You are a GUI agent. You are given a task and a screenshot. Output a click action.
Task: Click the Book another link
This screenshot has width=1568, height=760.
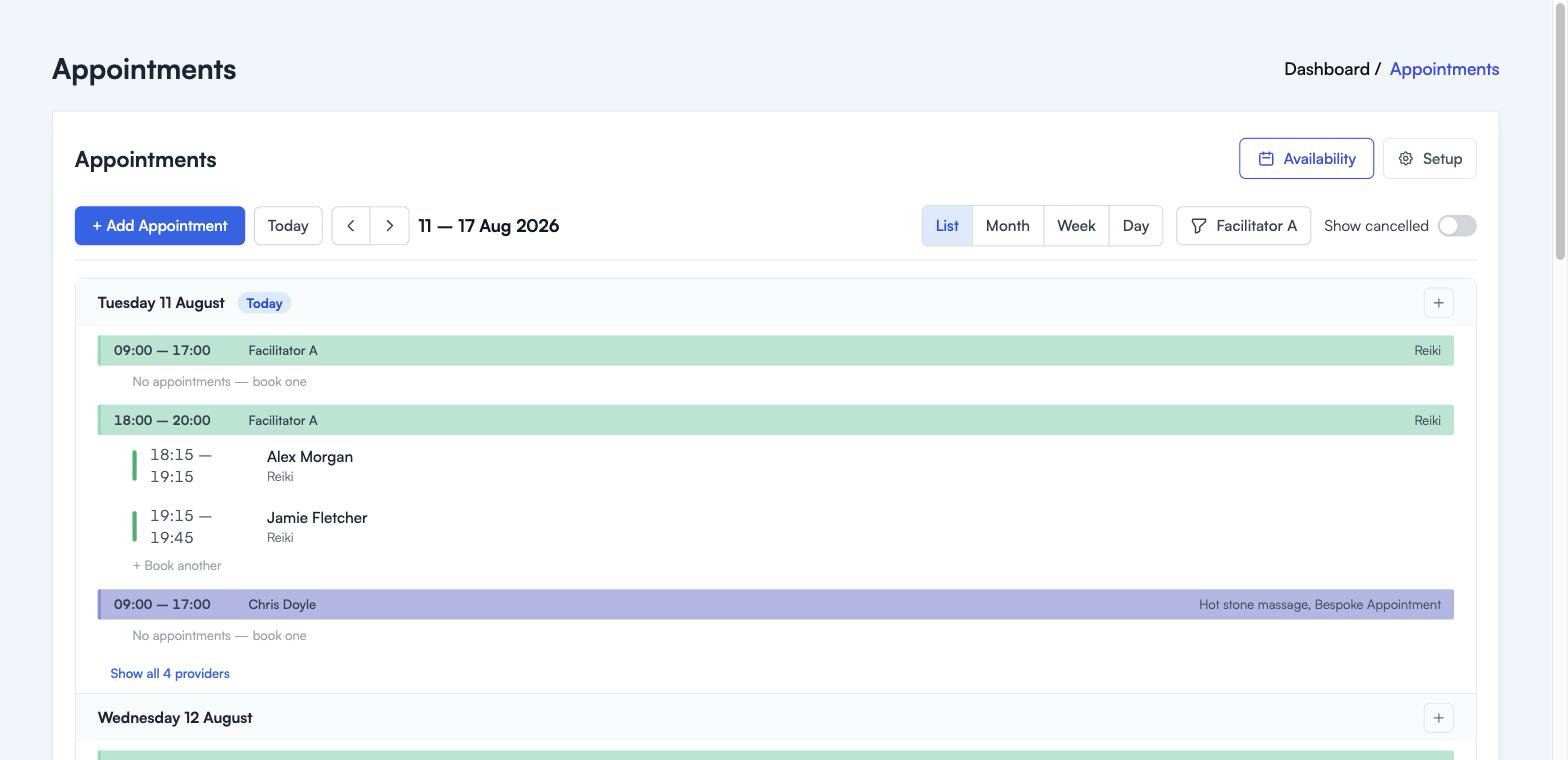click(177, 566)
